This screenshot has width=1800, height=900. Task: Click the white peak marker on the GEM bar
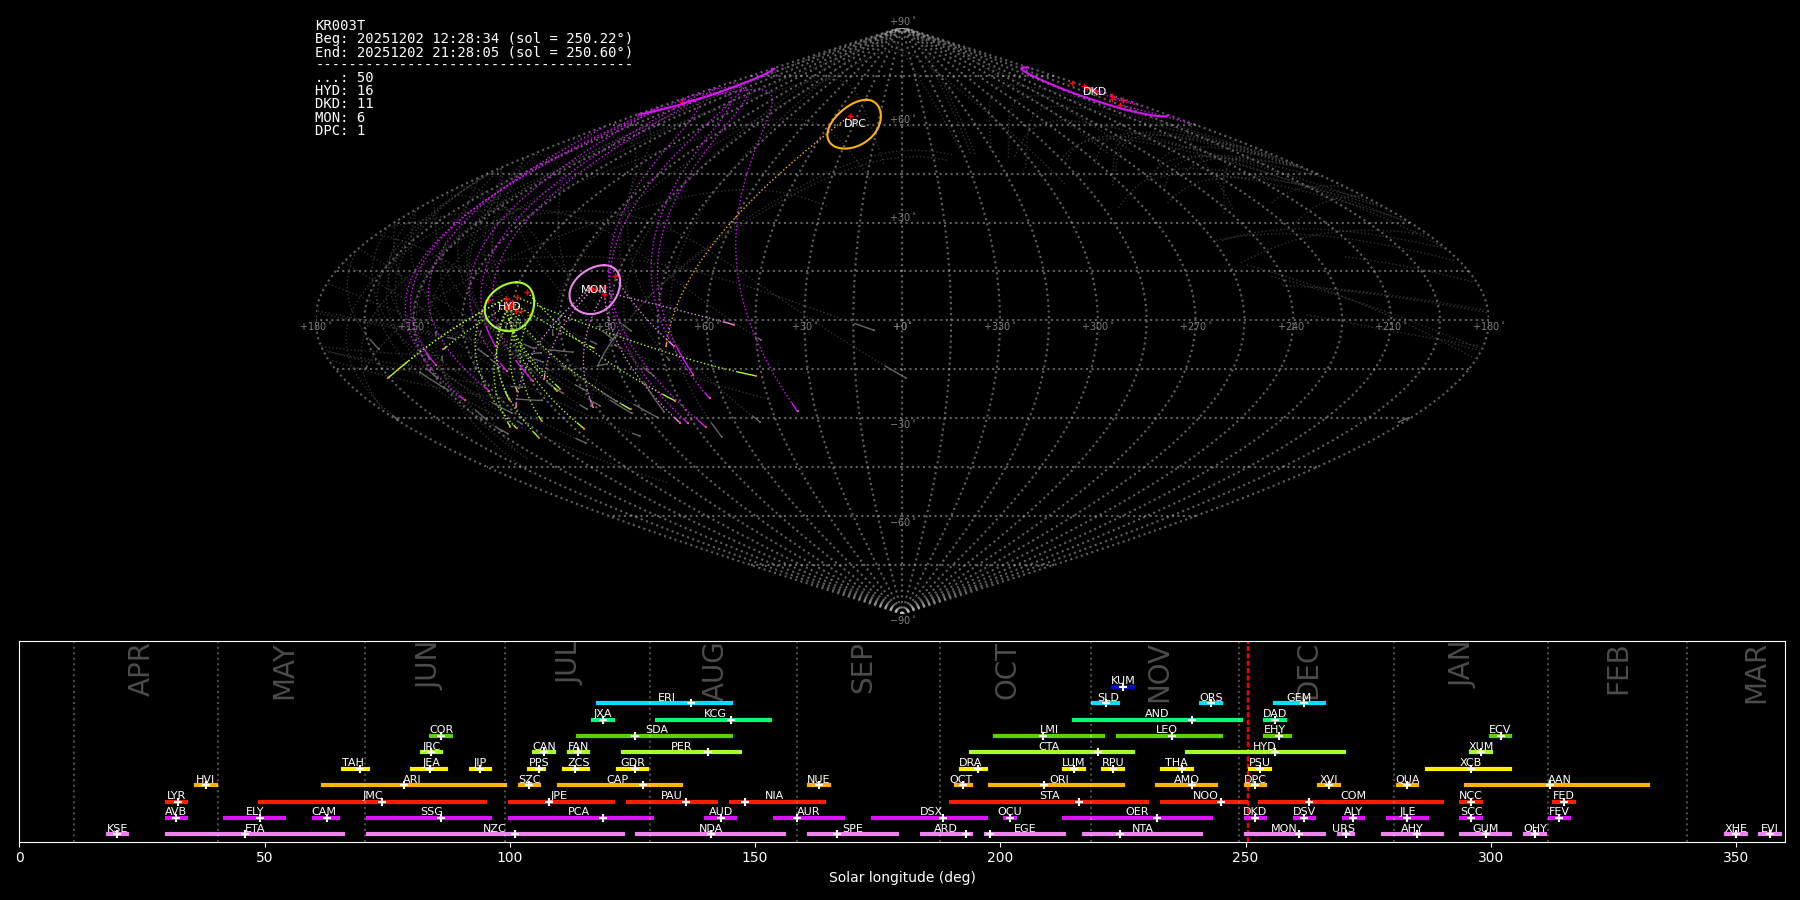click(1303, 703)
